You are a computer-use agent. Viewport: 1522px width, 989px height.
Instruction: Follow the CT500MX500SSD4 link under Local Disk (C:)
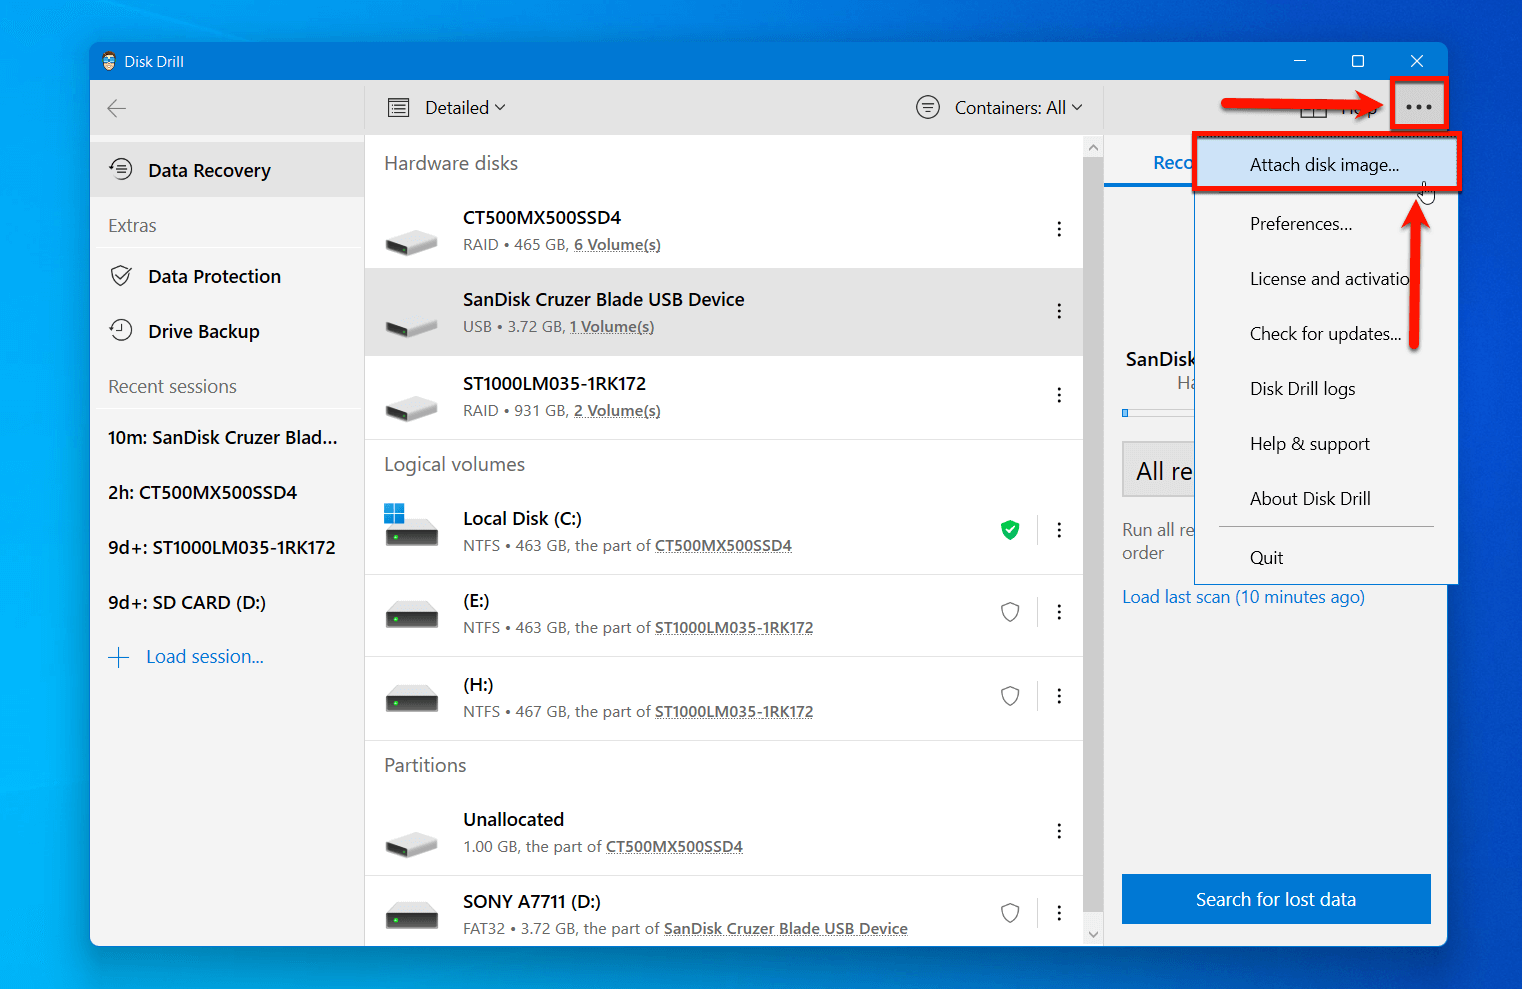723,546
